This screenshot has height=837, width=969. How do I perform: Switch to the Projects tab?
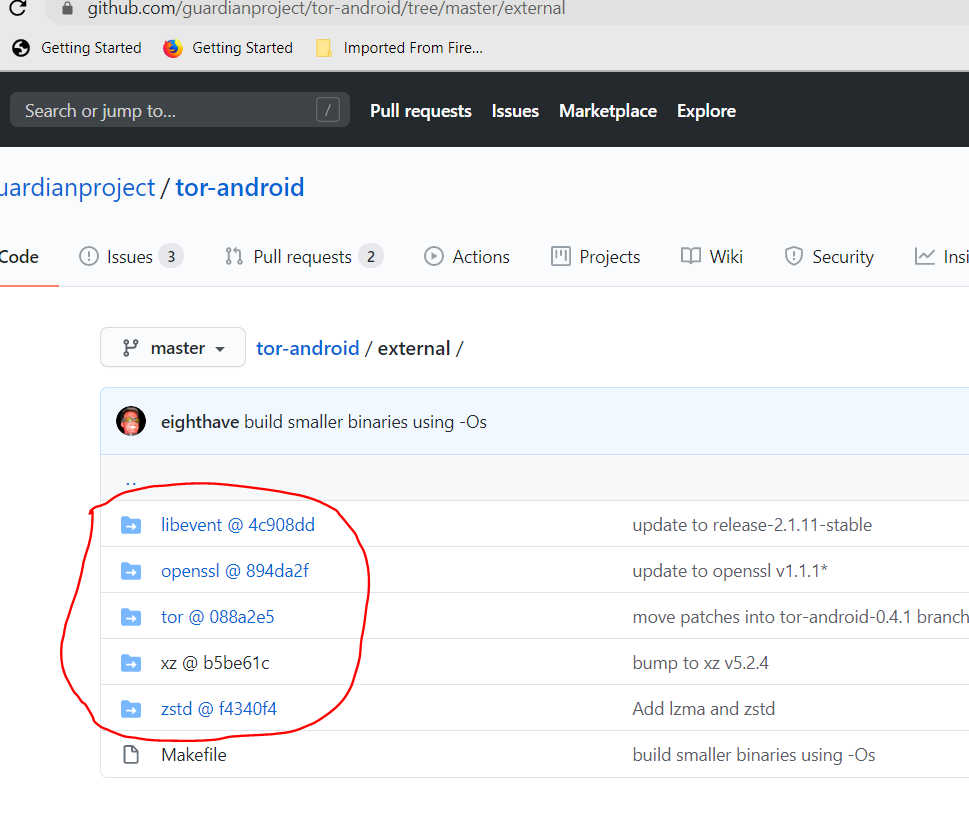tap(596, 257)
